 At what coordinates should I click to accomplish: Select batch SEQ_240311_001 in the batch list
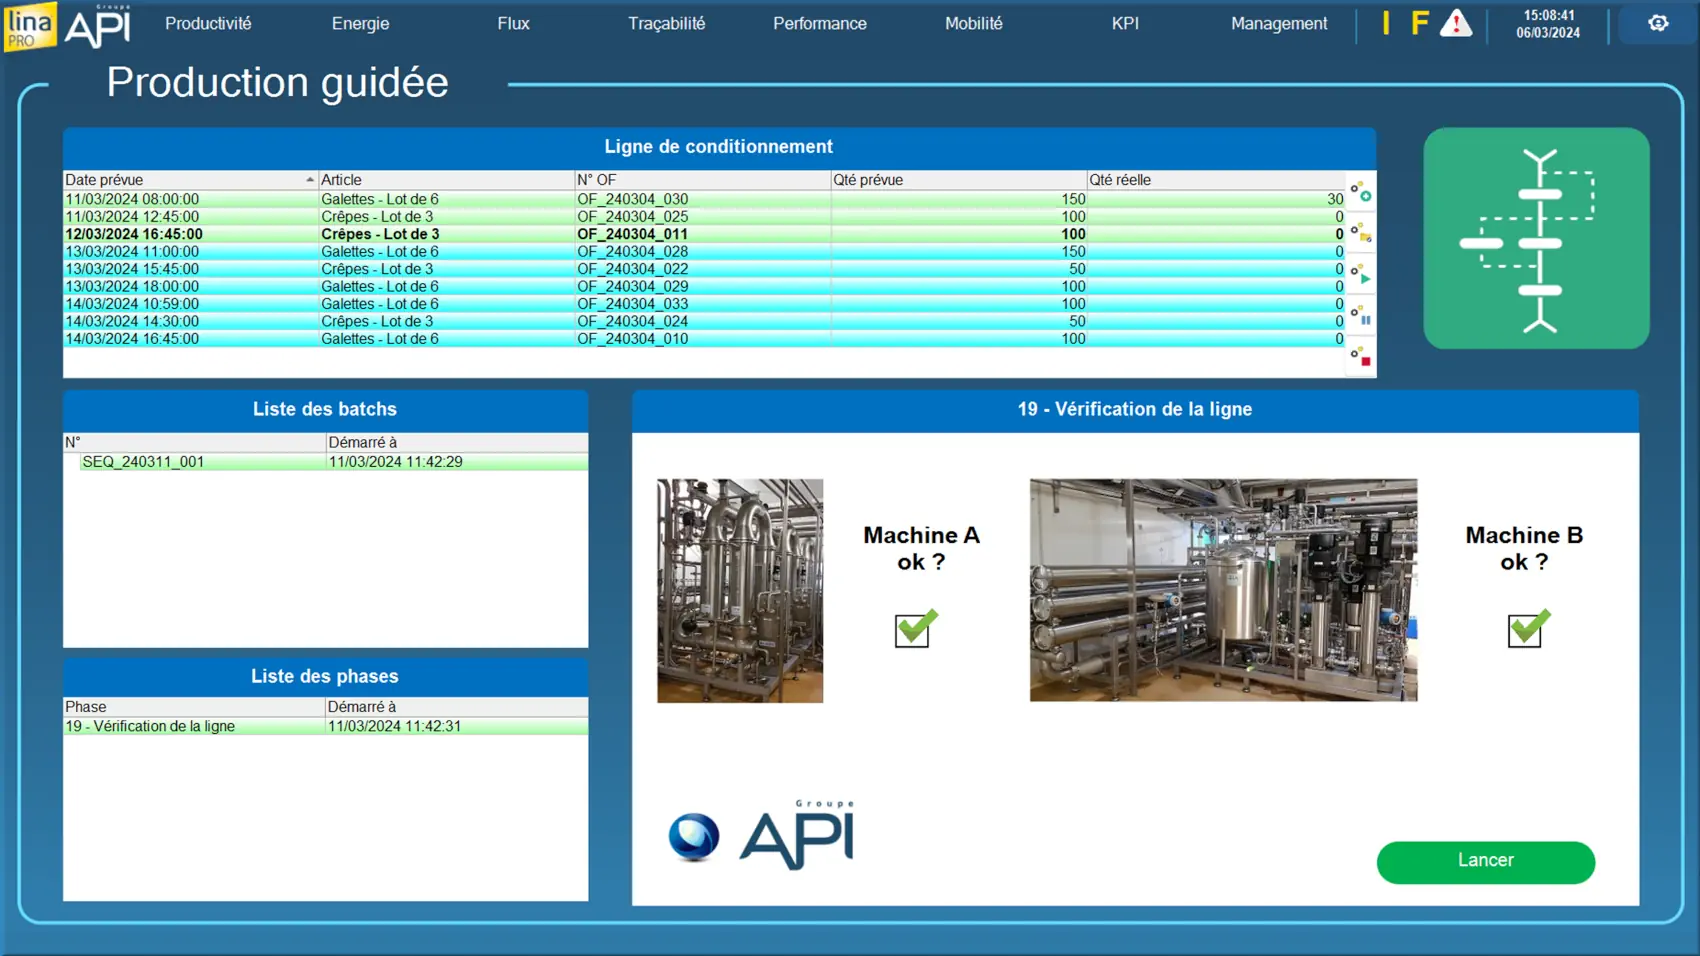143,462
